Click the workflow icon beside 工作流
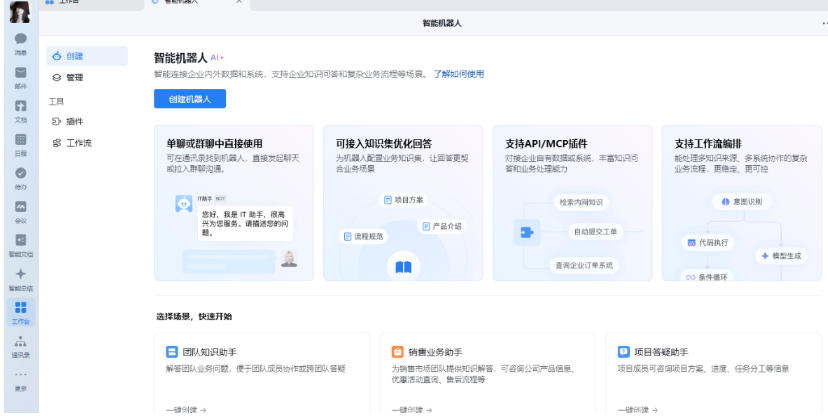 (x=57, y=143)
